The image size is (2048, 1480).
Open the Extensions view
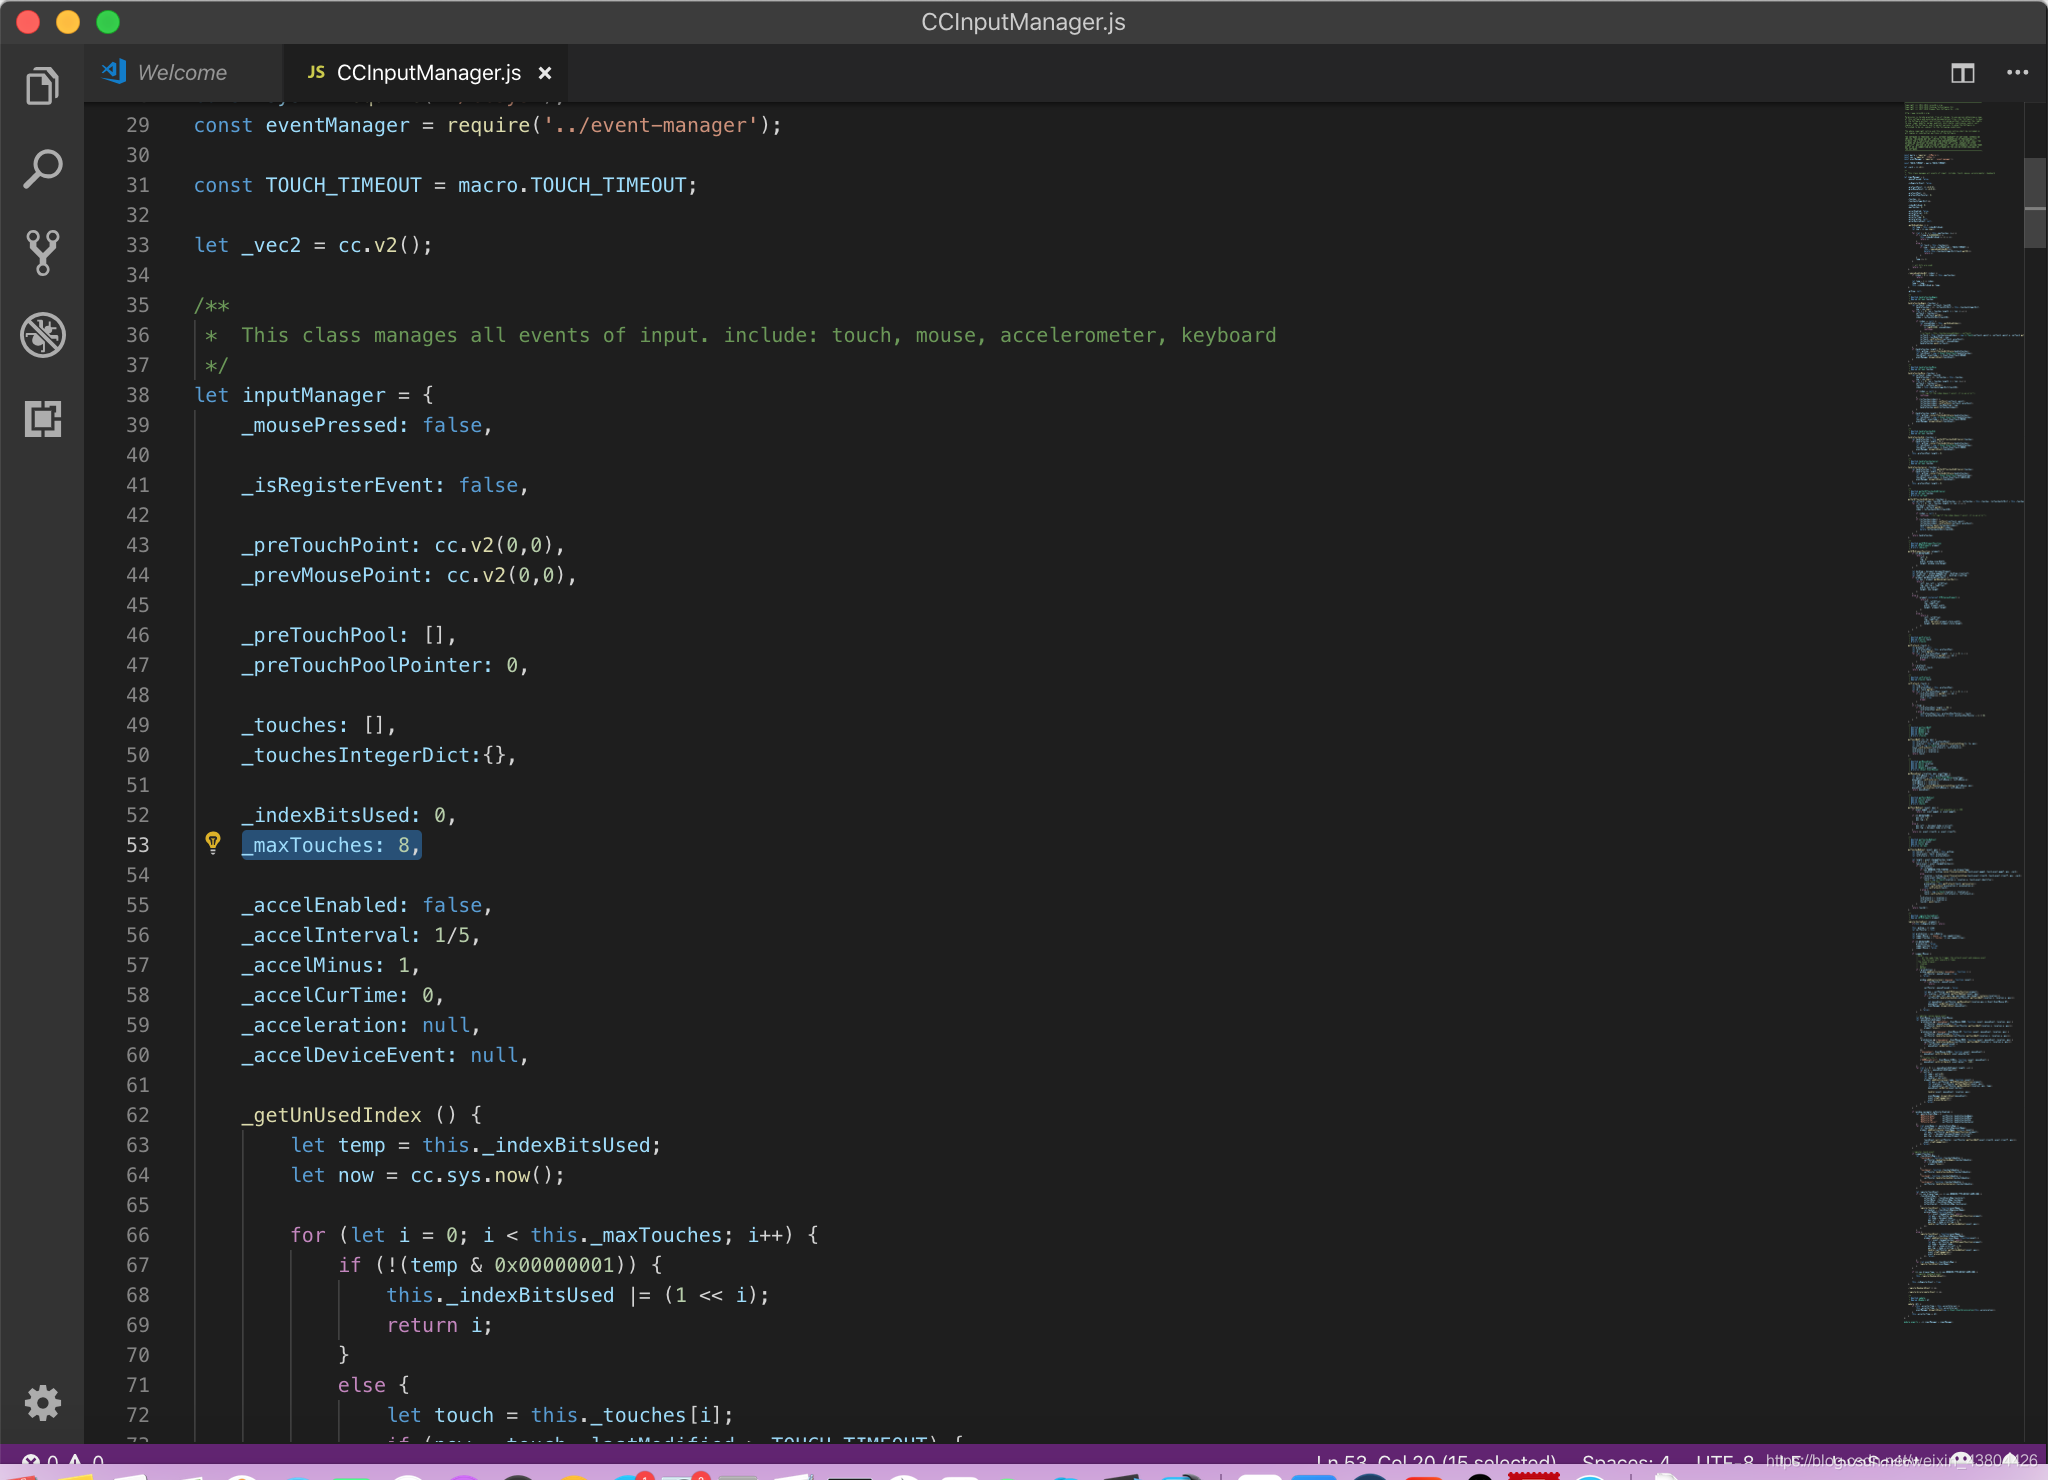42,418
